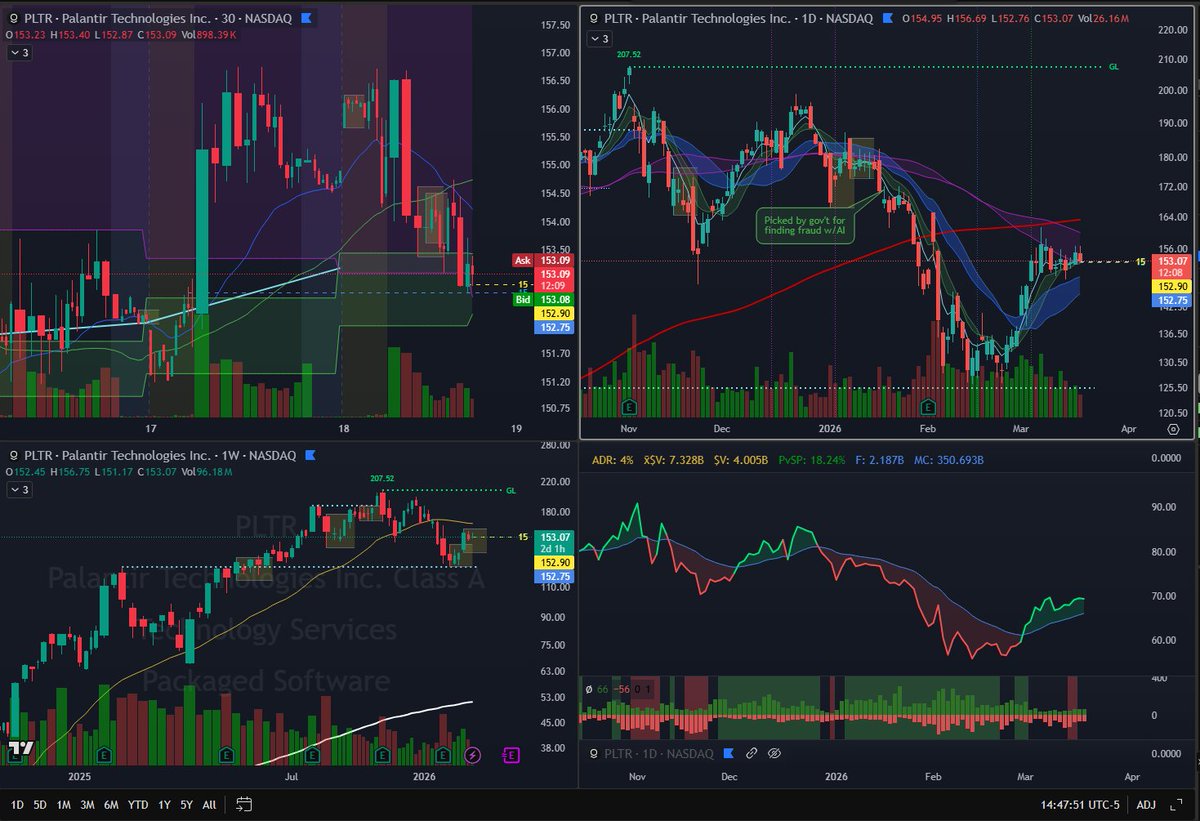Click the chart settings gear icon
The image size is (1200, 821).
(x=1172, y=428)
